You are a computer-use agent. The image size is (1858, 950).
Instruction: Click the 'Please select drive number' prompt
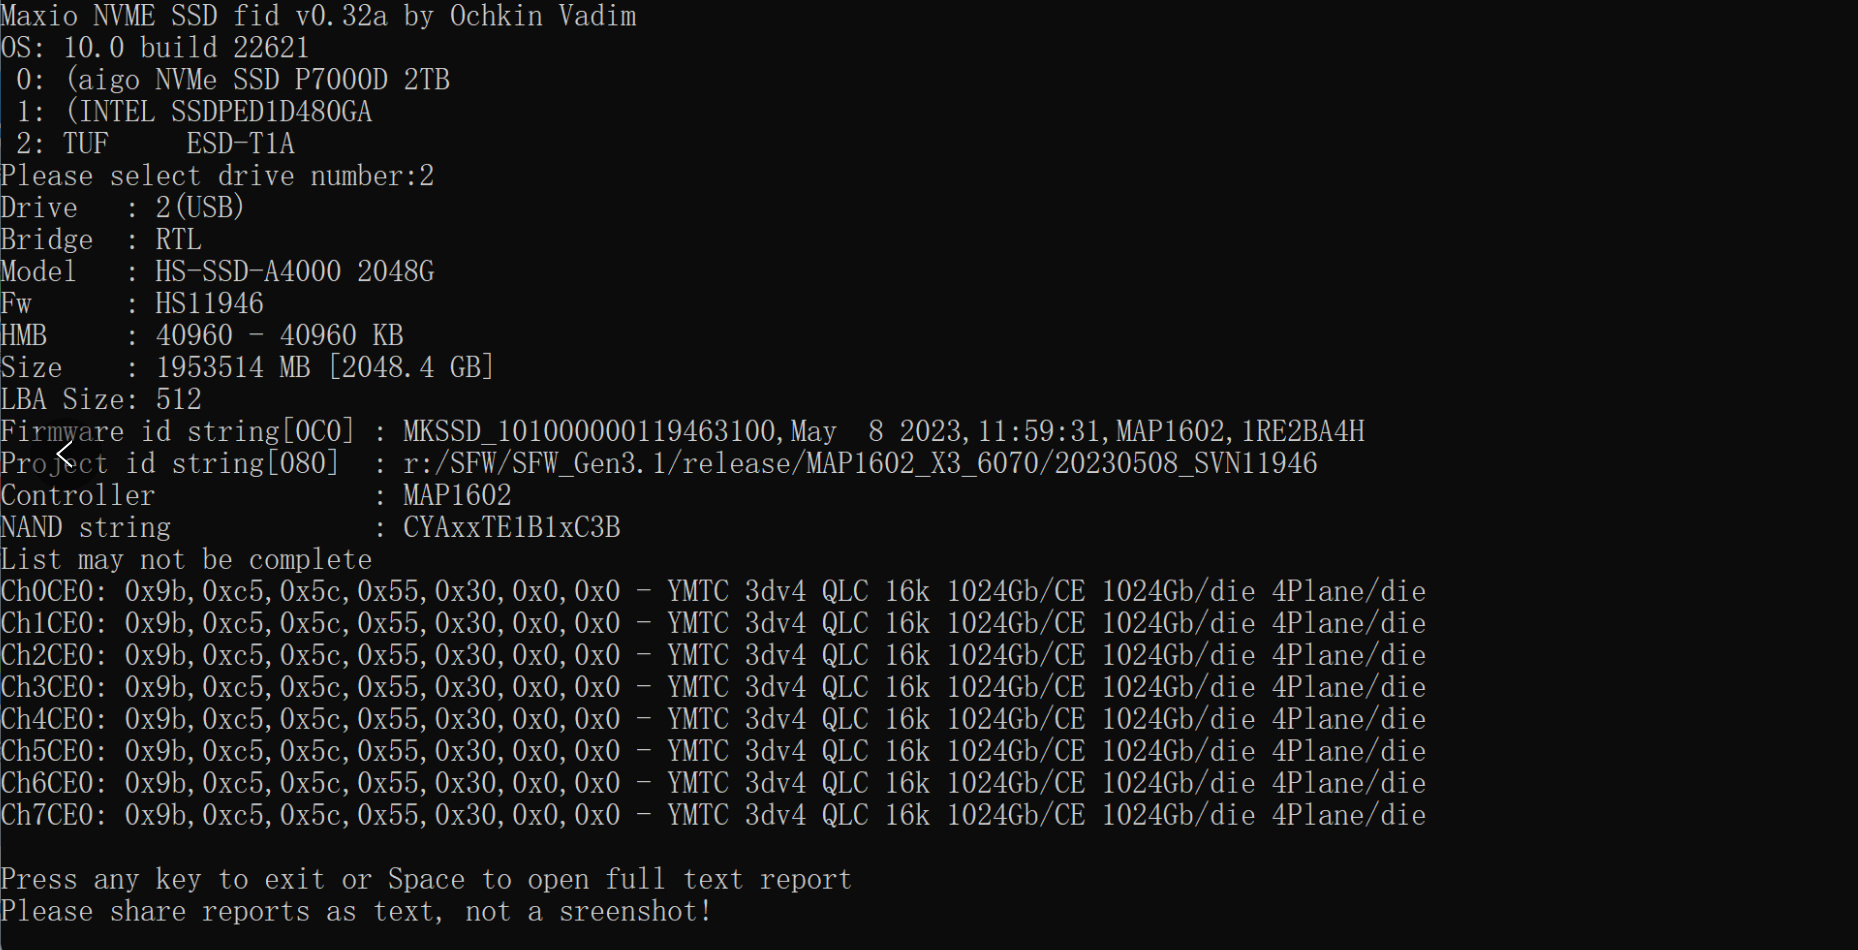(216, 176)
